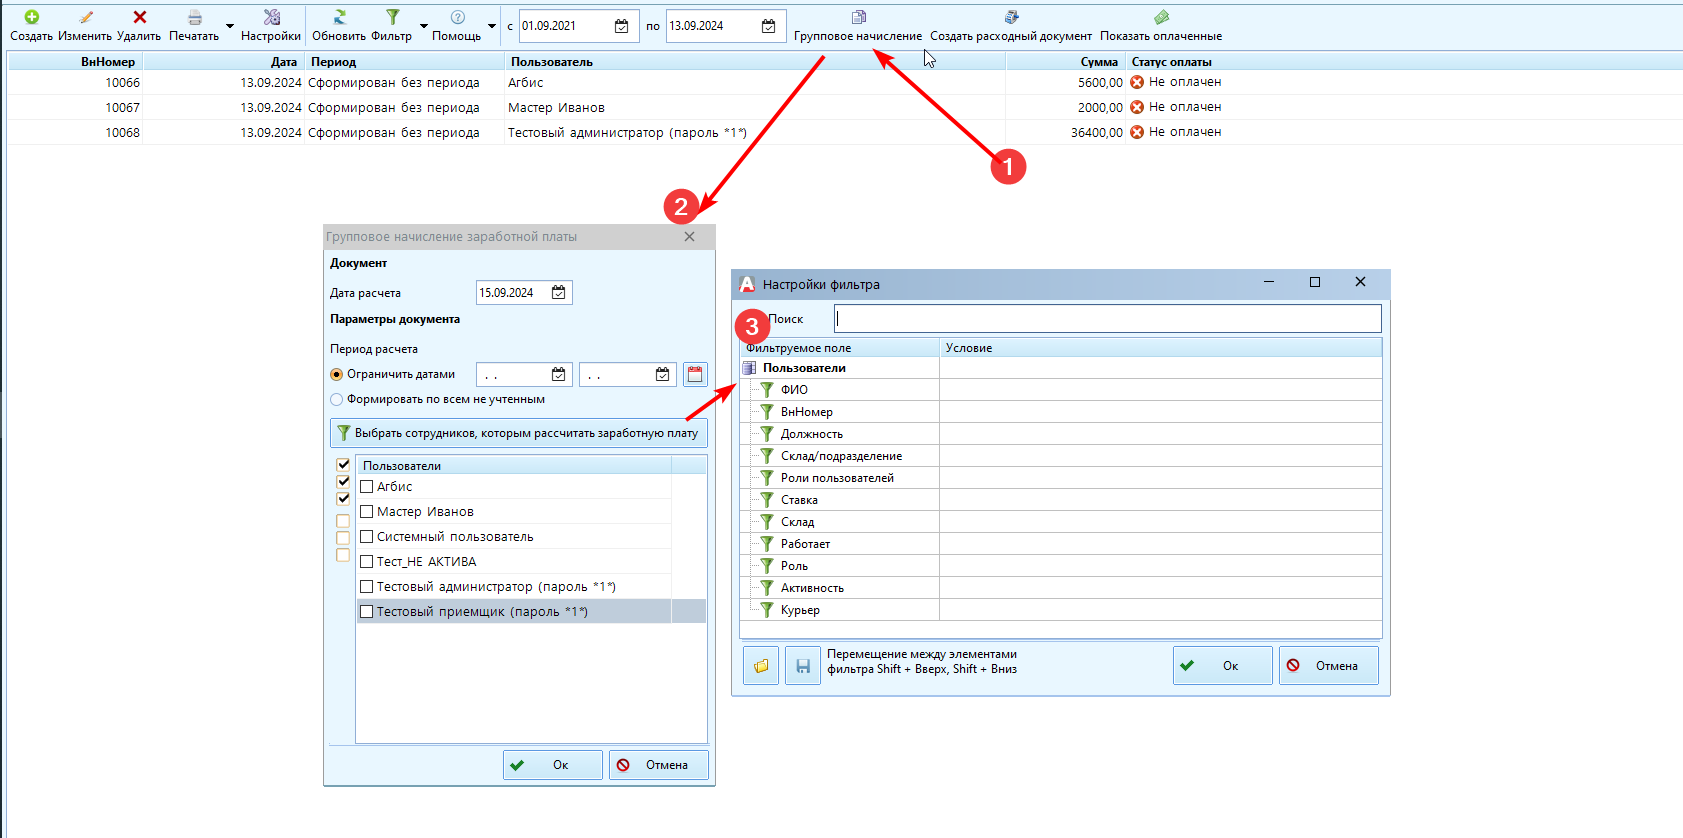Click the save filter floppy disk icon

802,666
